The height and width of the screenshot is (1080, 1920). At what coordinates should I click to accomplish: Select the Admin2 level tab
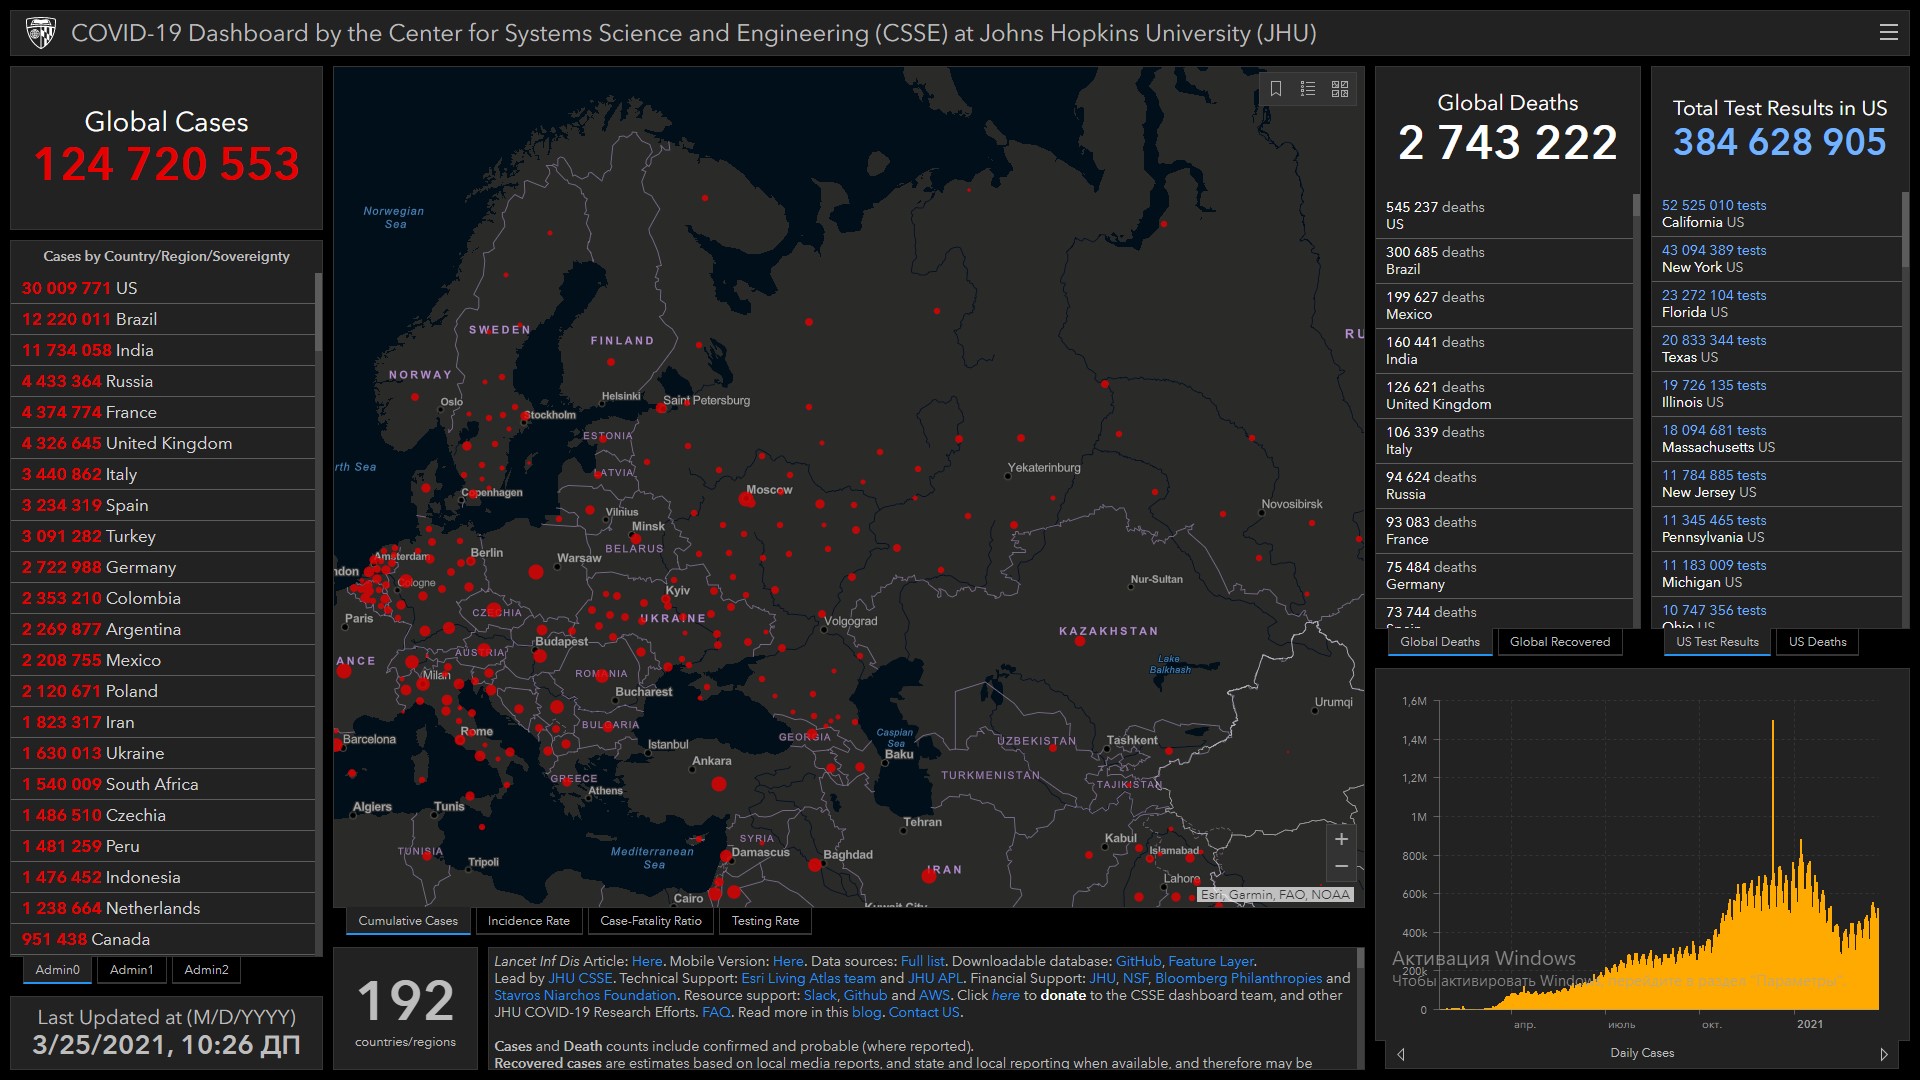[x=206, y=970]
